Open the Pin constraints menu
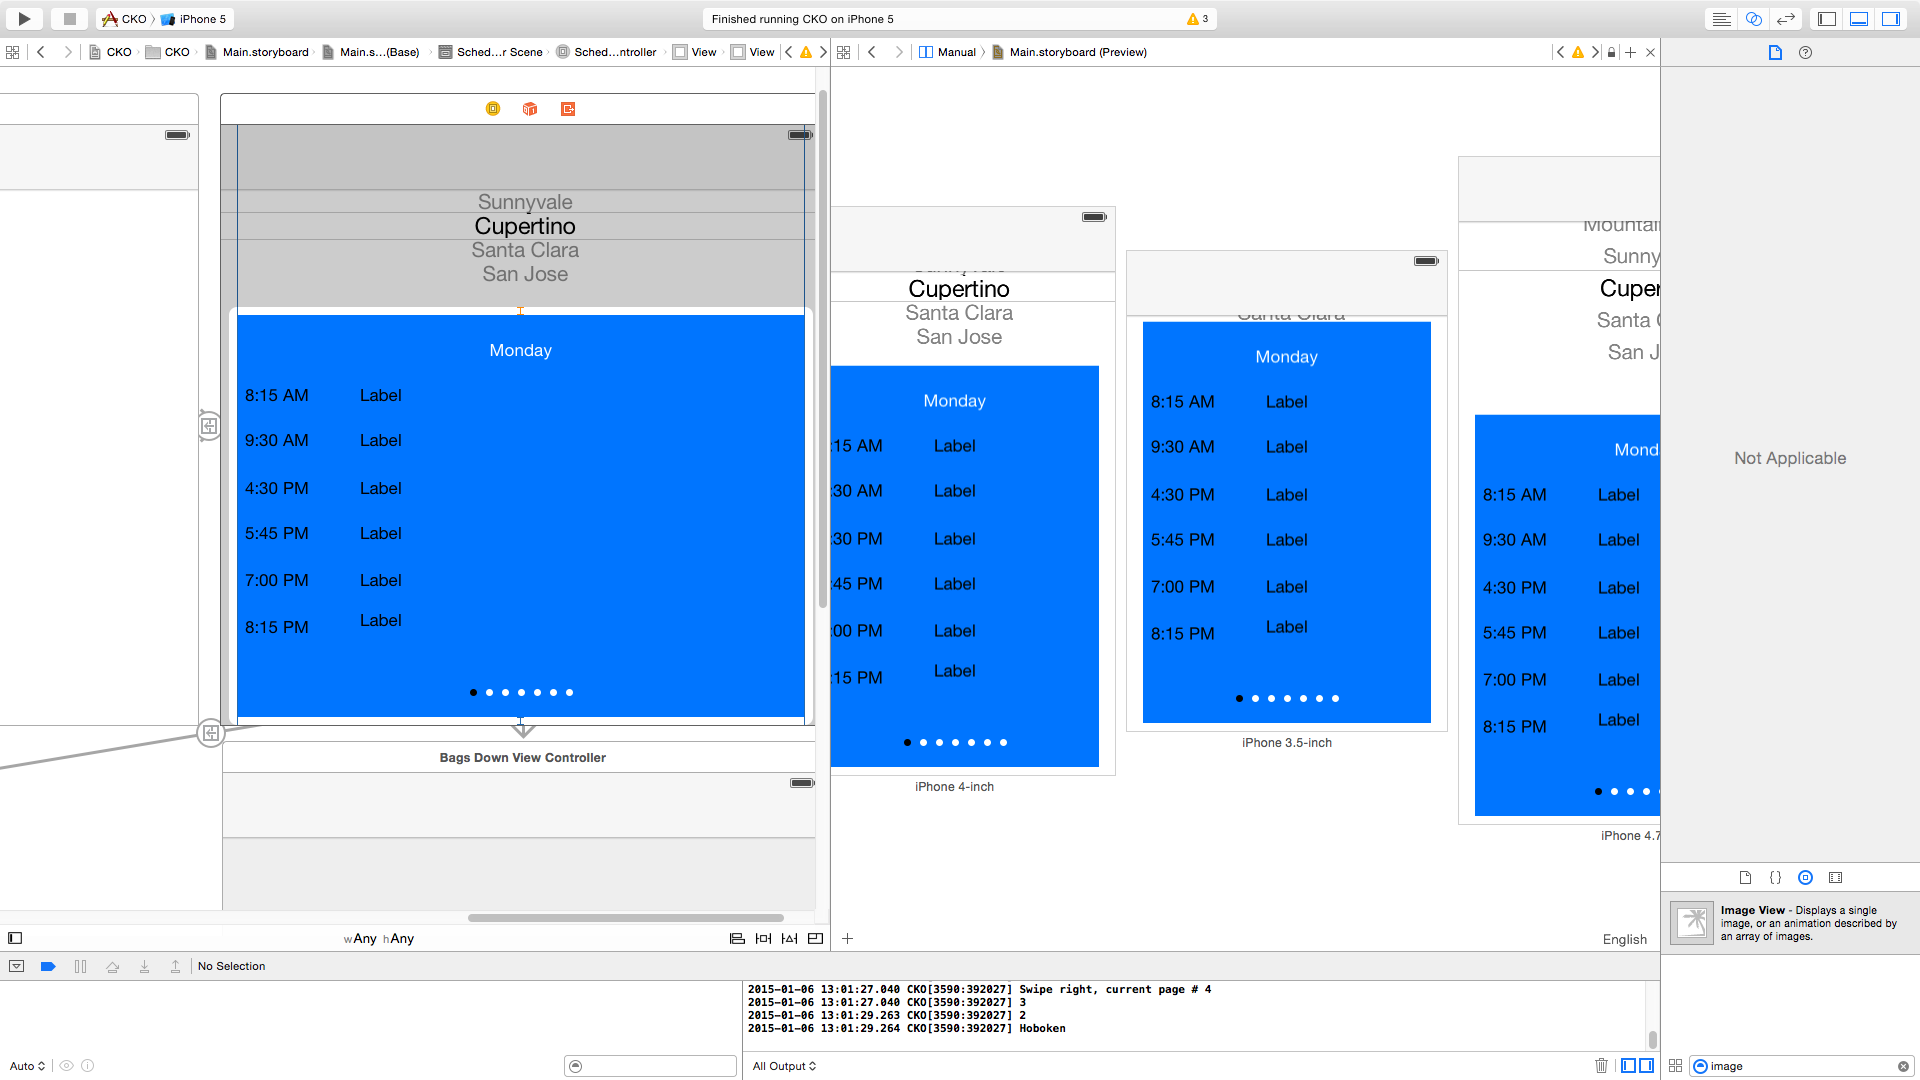 coord(763,938)
